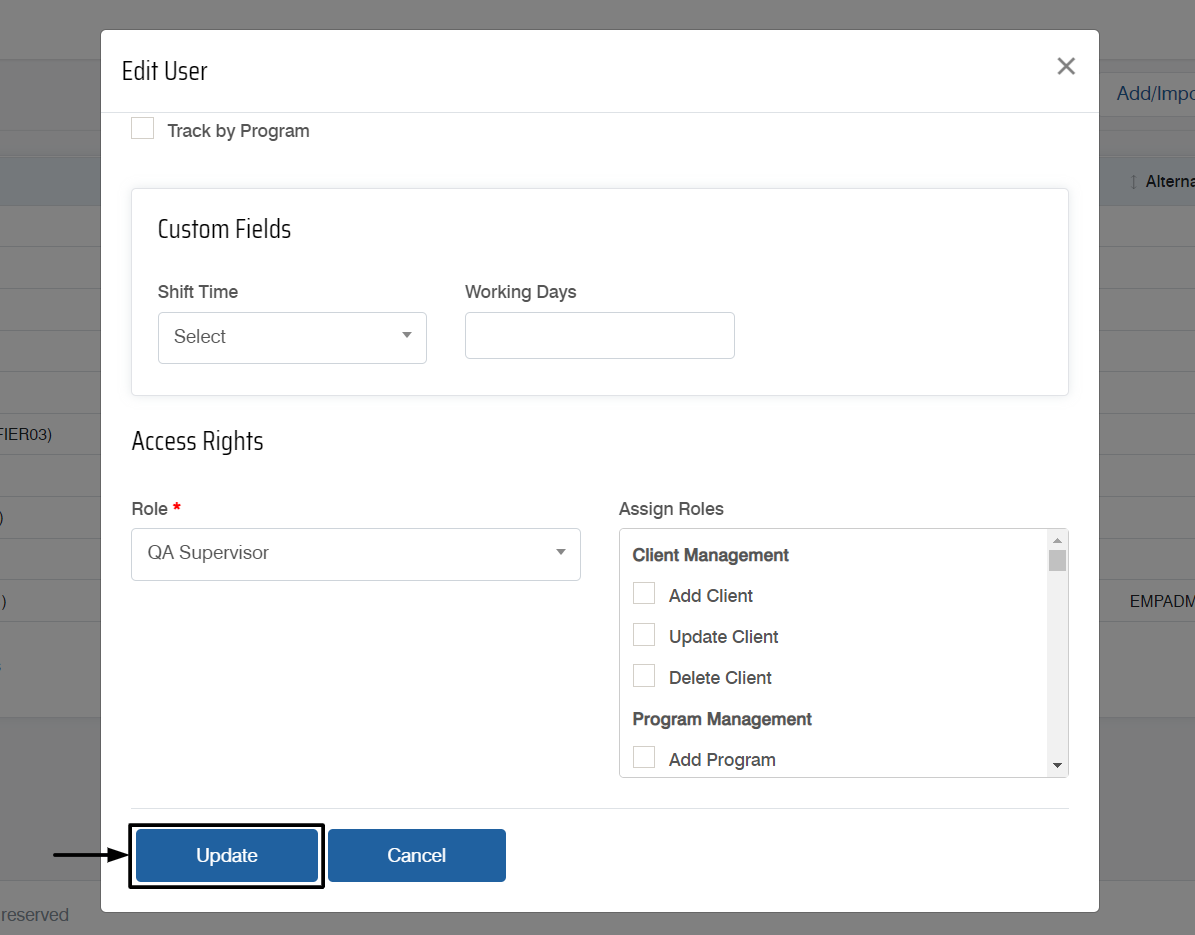Tick the Track by Program checkbox
This screenshot has width=1195, height=935.
[x=143, y=128]
